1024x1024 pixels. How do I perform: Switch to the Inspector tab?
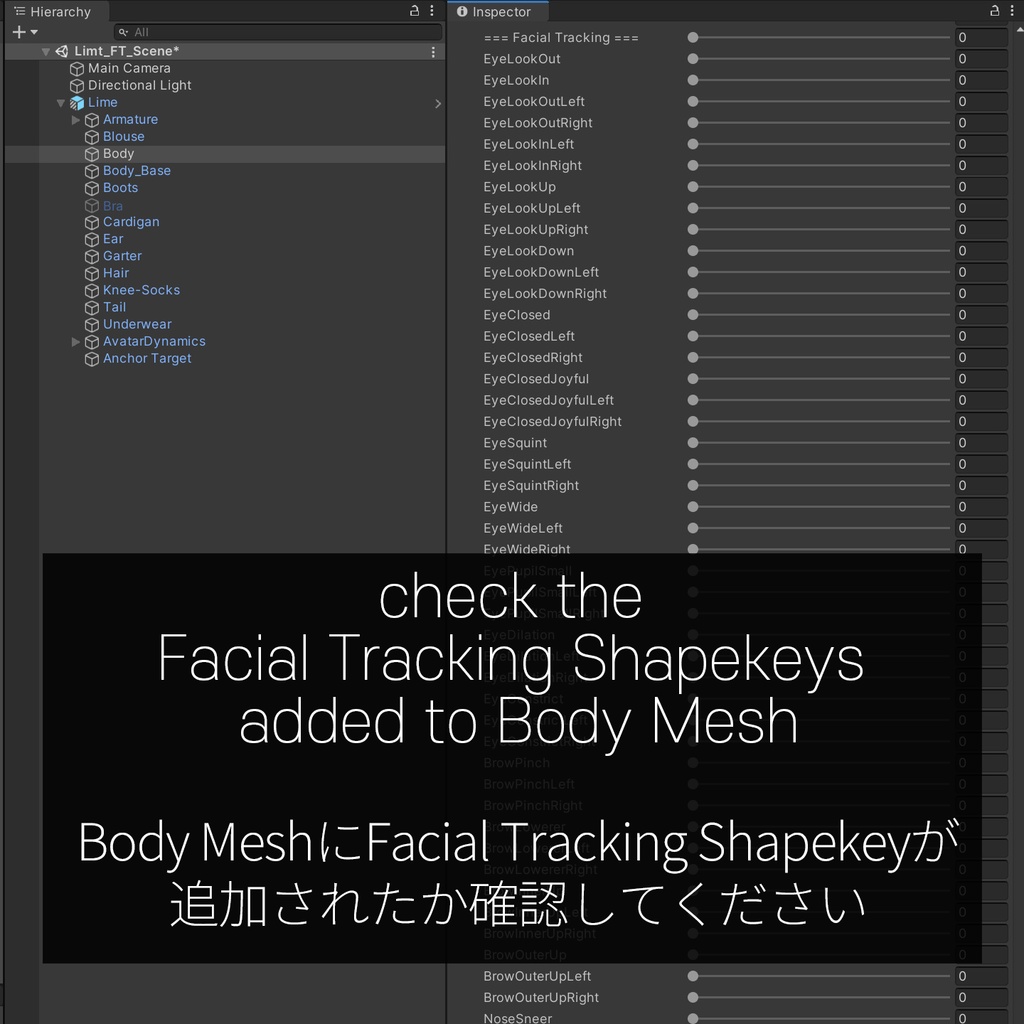[498, 11]
